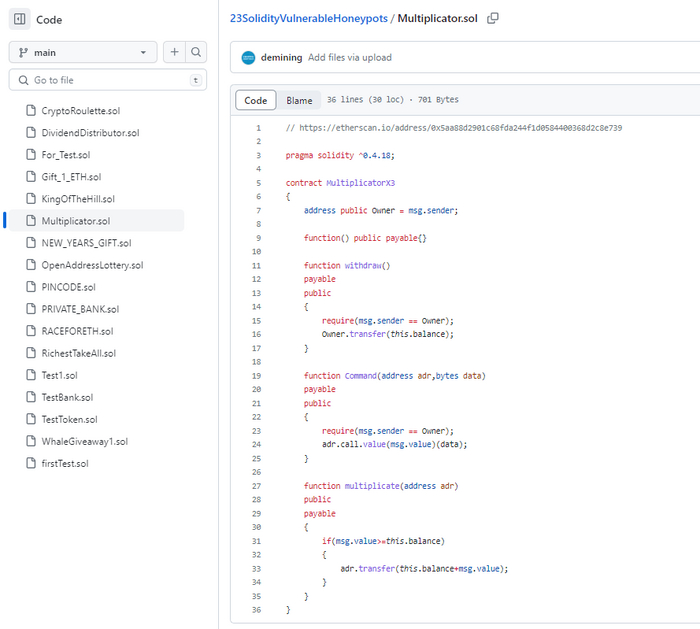Collapse the file tree side panel icon

(19, 19)
